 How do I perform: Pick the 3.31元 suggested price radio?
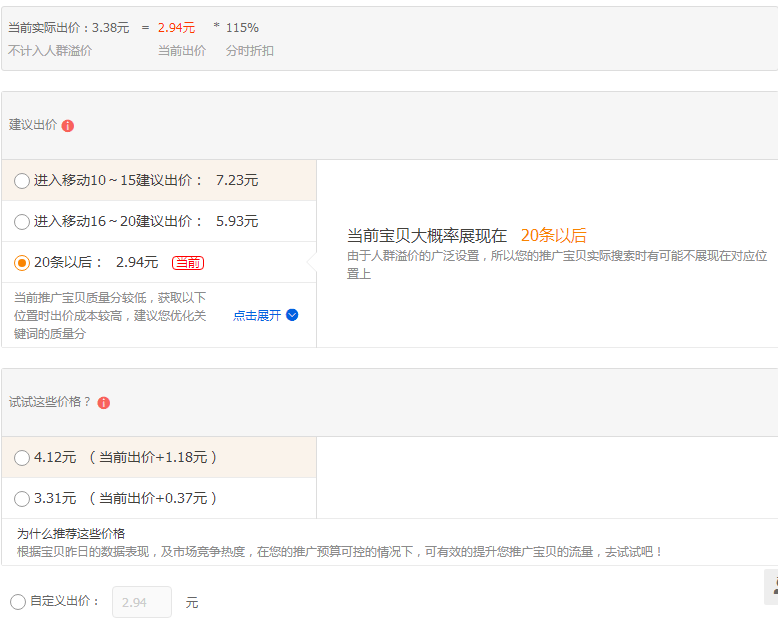(x=22, y=498)
